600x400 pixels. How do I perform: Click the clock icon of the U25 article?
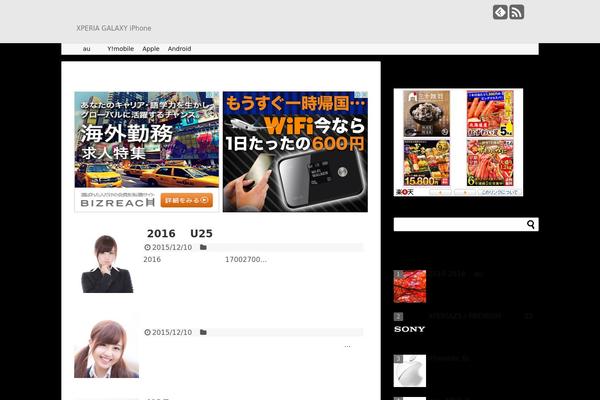tap(147, 247)
